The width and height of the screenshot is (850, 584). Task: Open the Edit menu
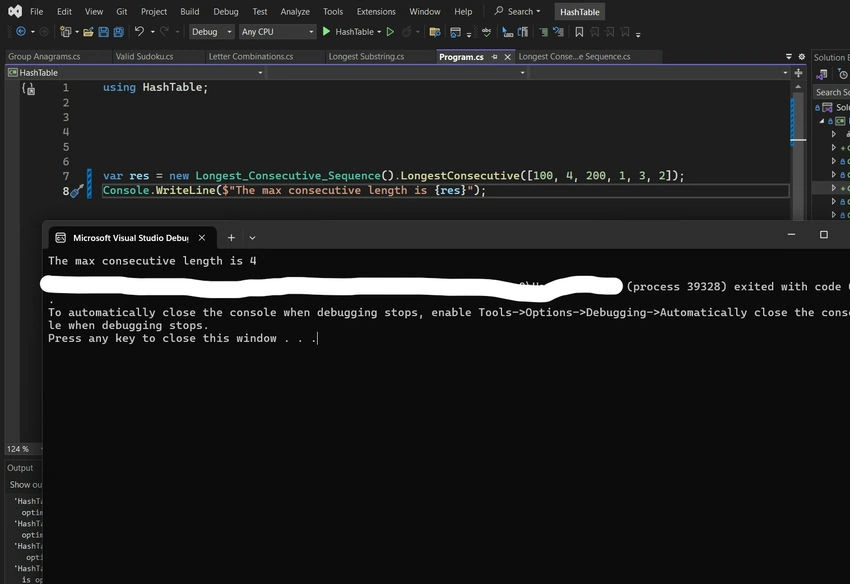(x=64, y=11)
